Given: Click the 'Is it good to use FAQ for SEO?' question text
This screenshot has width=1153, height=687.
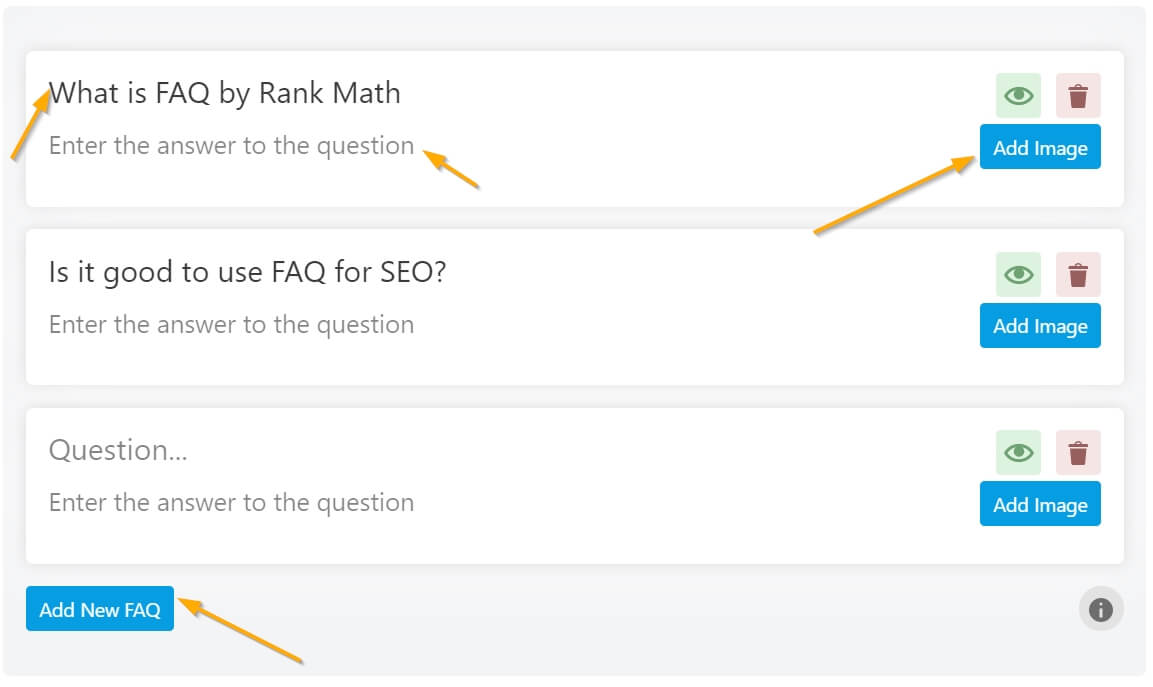Looking at the screenshot, I should click(248, 271).
